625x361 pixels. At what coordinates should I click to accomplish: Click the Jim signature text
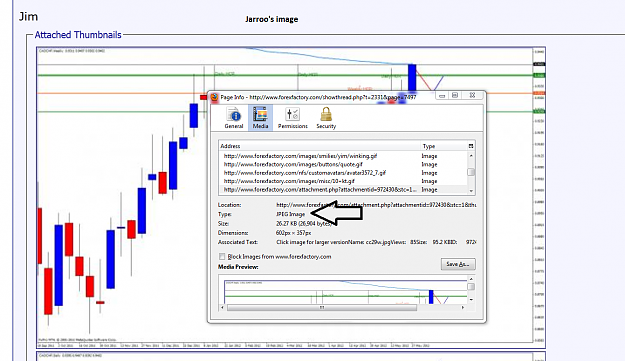tap(28, 17)
